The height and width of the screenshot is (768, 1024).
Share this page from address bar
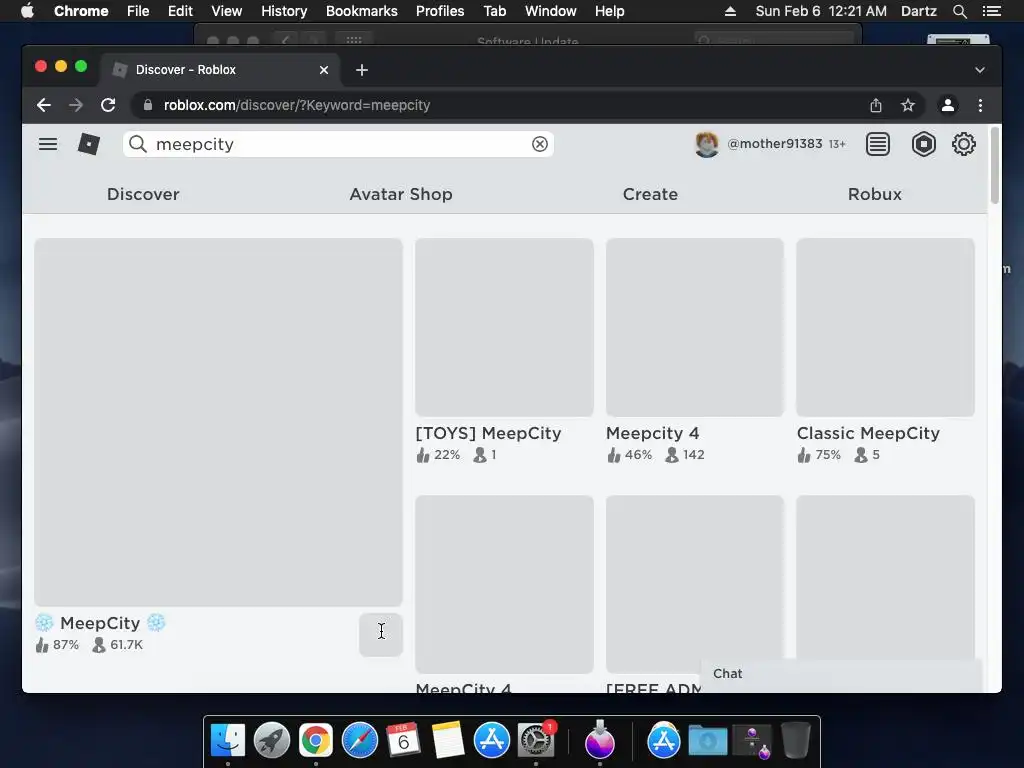tap(876, 105)
